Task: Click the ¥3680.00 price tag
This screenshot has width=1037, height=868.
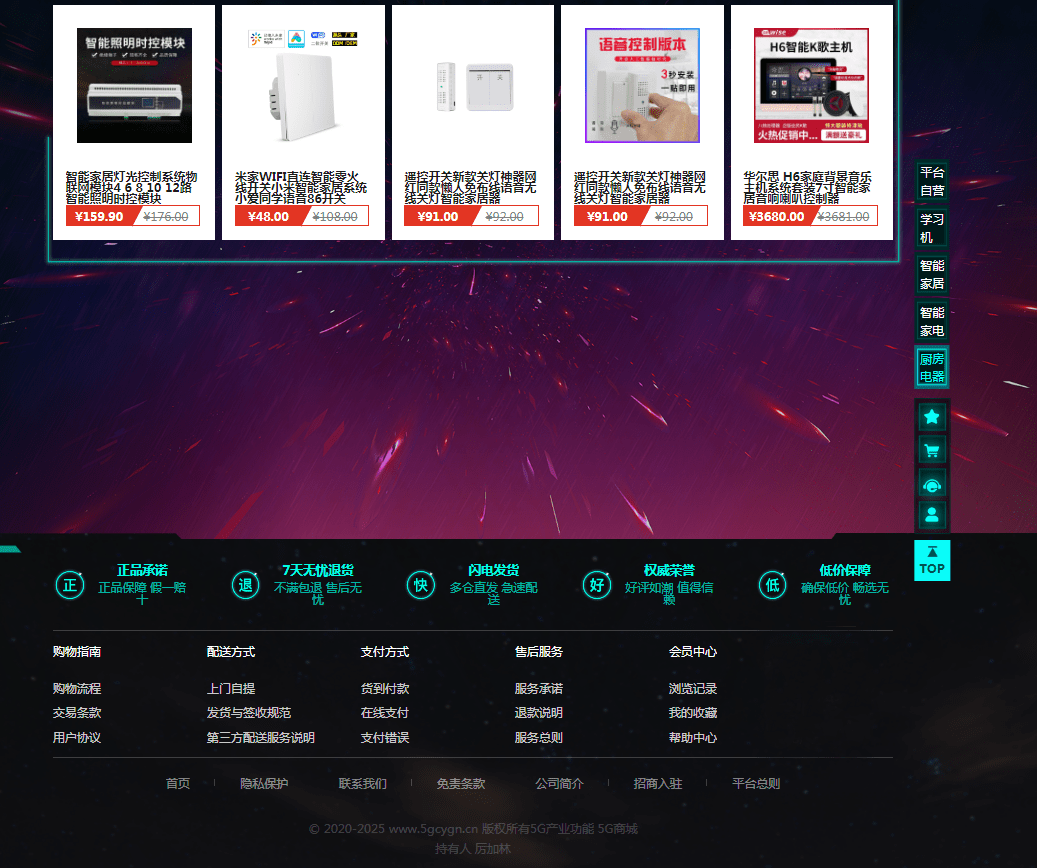Action: [776, 216]
